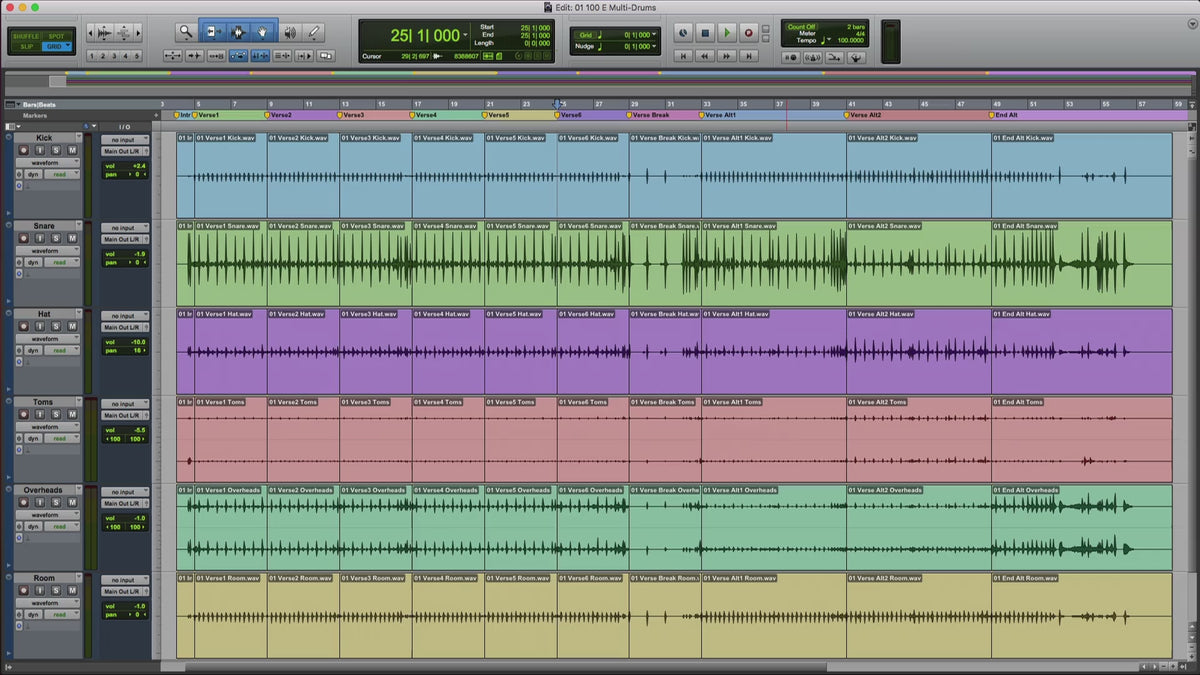This screenshot has width=1200, height=675.
Task: Click the Return to Zero button
Action: [683, 57]
